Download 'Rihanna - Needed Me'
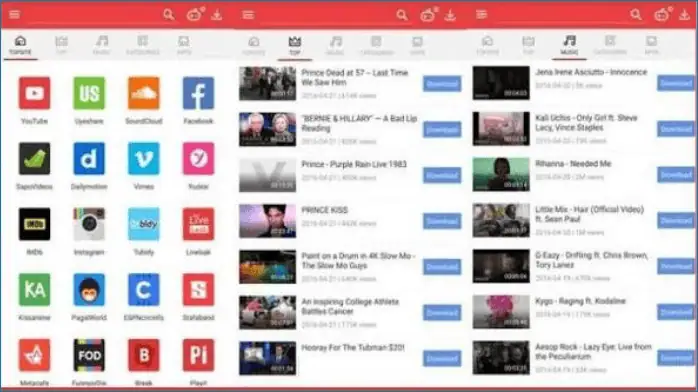698x392 pixels. point(676,175)
